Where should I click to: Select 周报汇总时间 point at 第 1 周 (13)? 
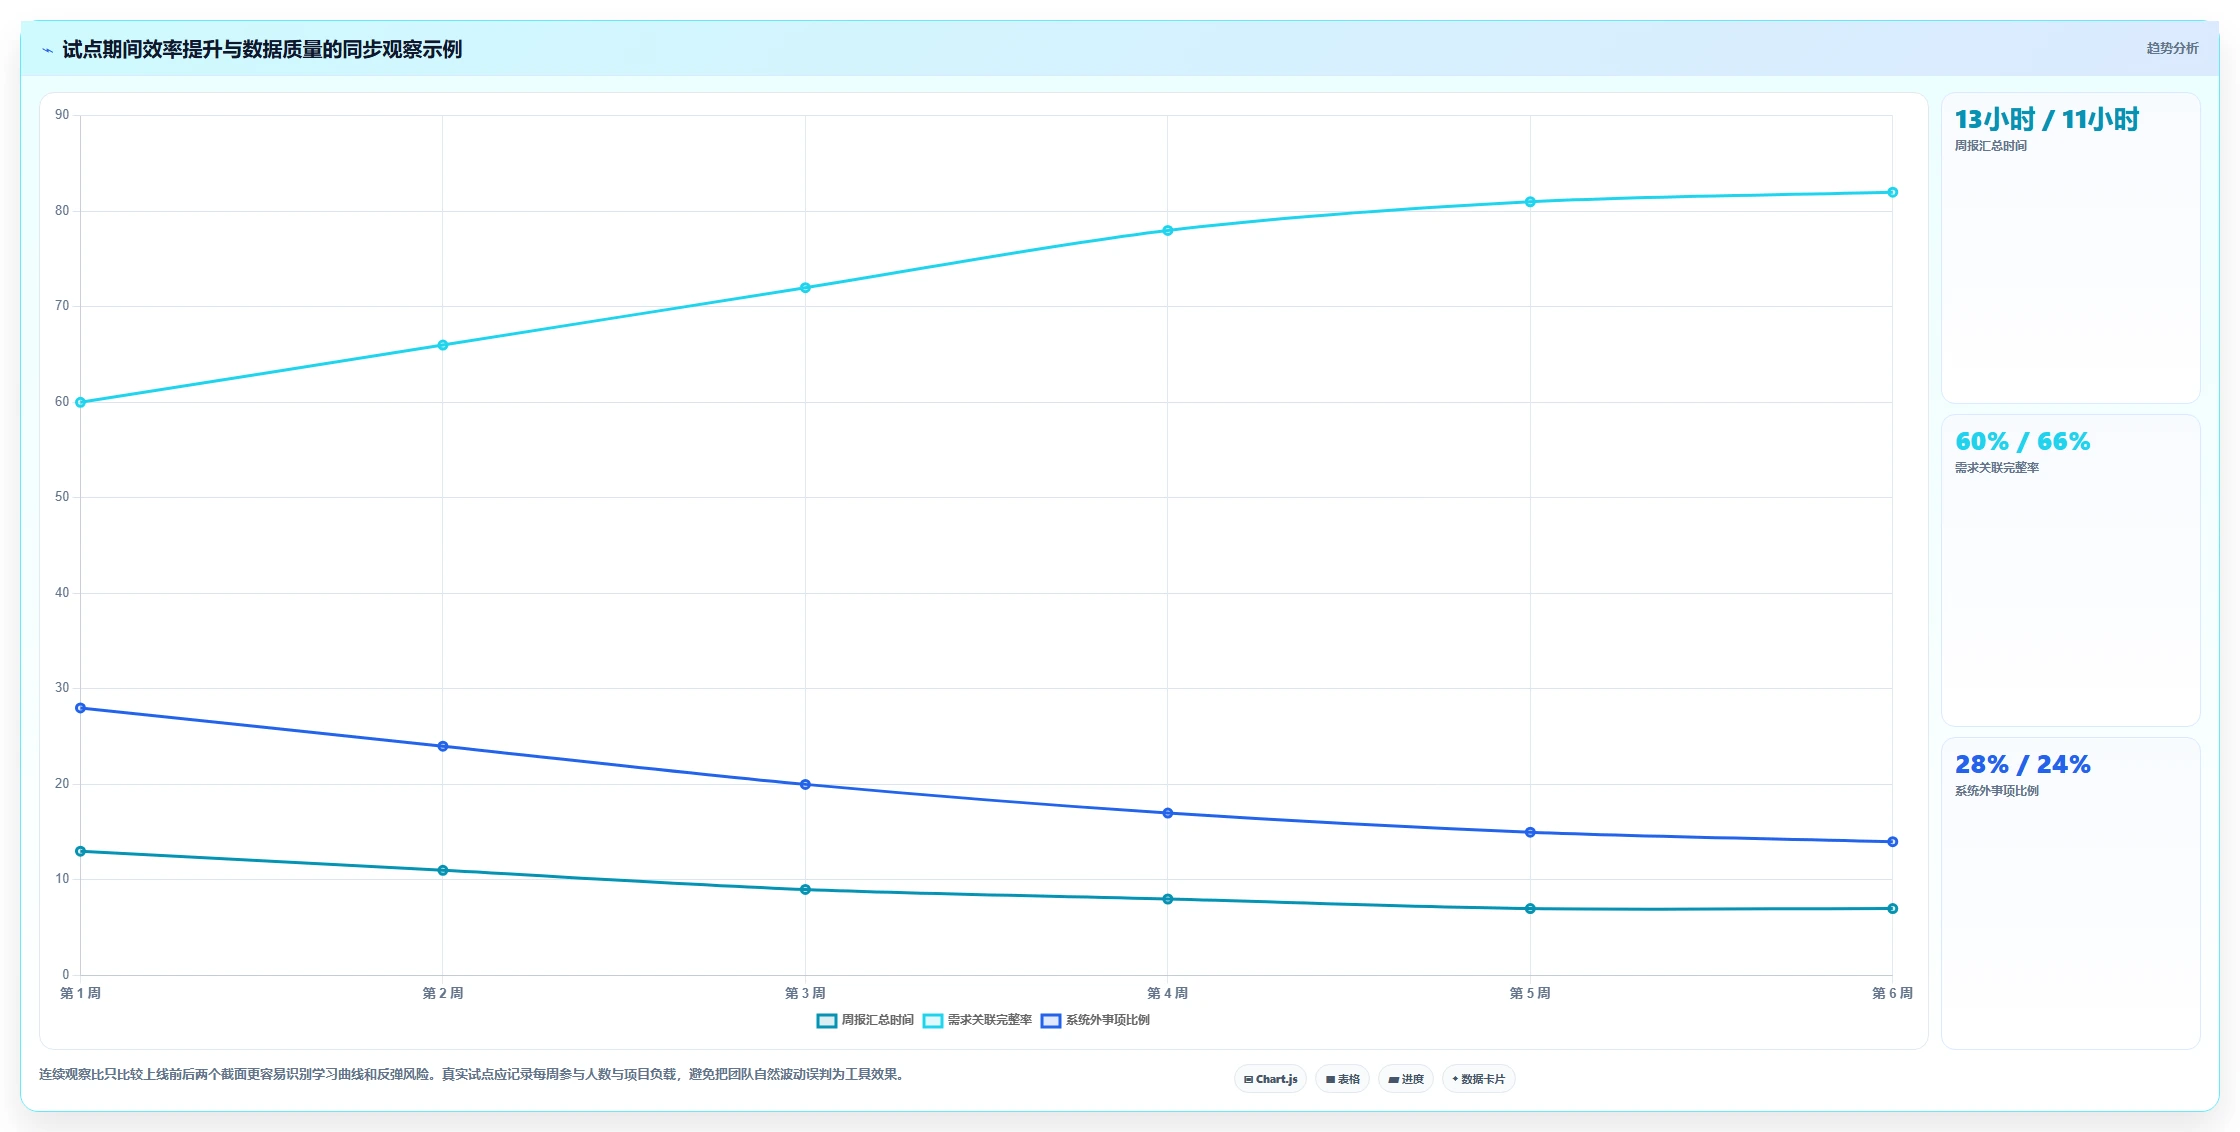81,851
